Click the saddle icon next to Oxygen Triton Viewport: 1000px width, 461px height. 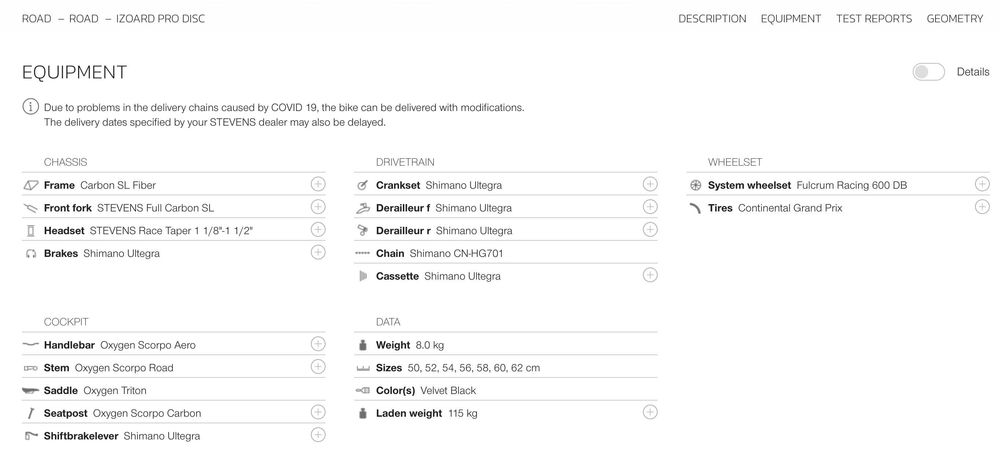pyautogui.click(x=31, y=390)
